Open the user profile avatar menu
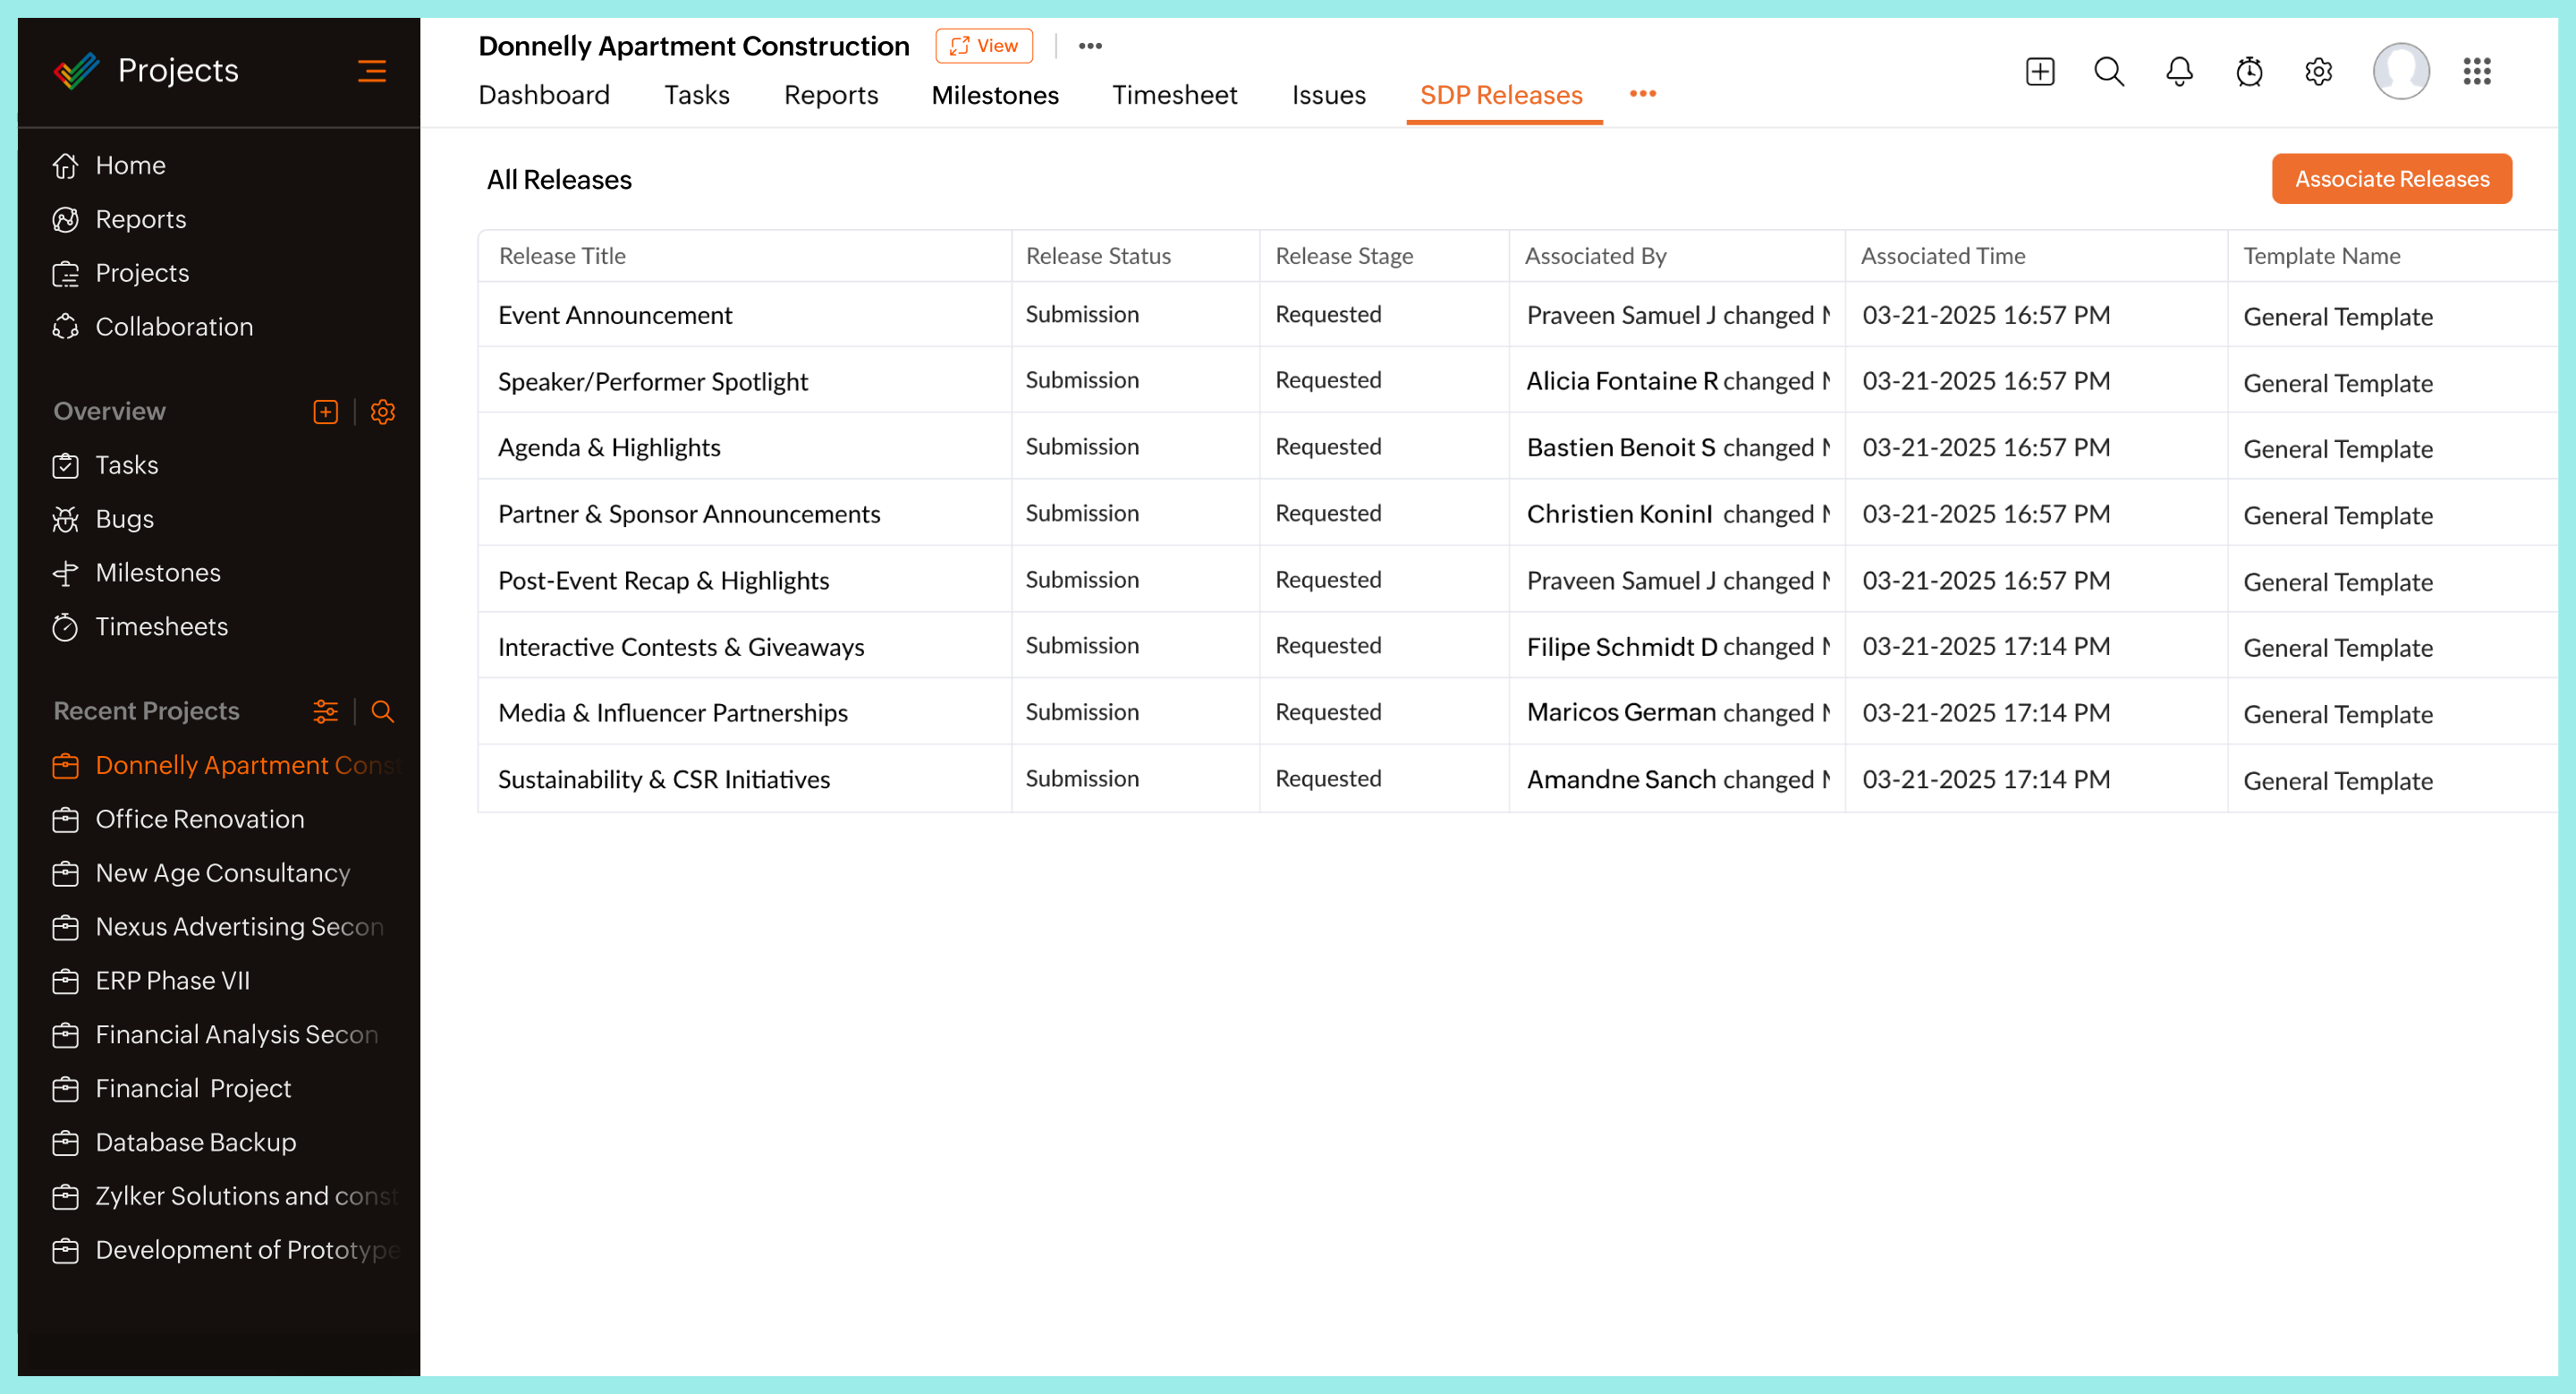The height and width of the screenshot is (1394, 2576). click(x=2400, y=72)
